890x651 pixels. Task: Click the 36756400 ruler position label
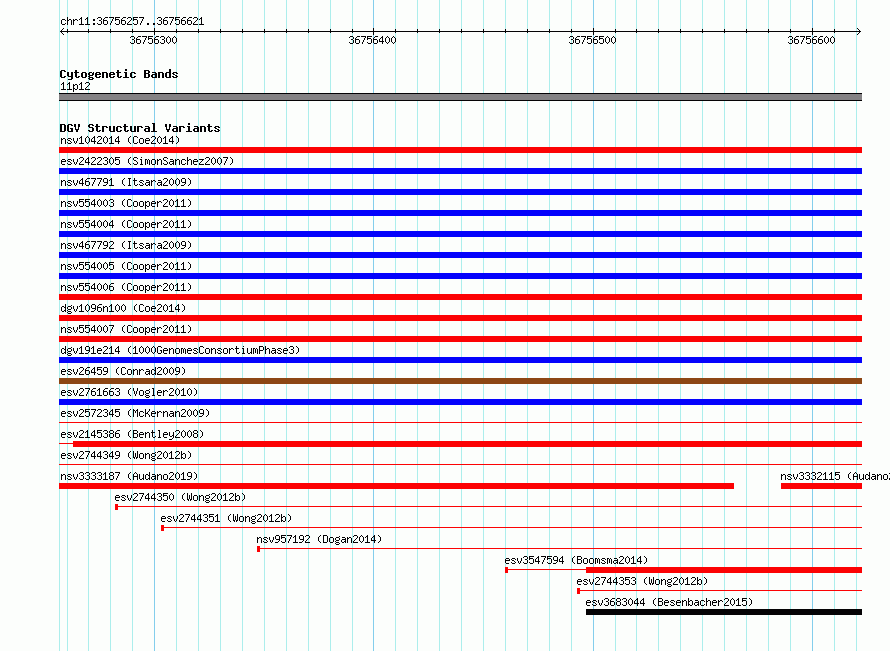point(372,40)
